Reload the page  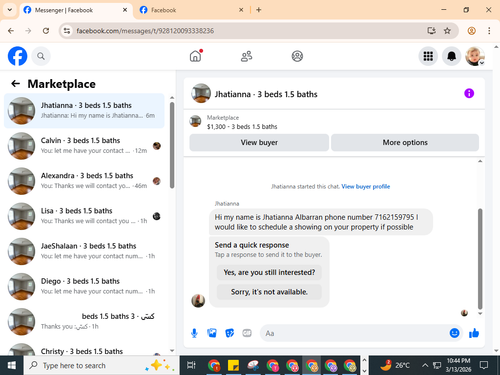tap(46, 31)
